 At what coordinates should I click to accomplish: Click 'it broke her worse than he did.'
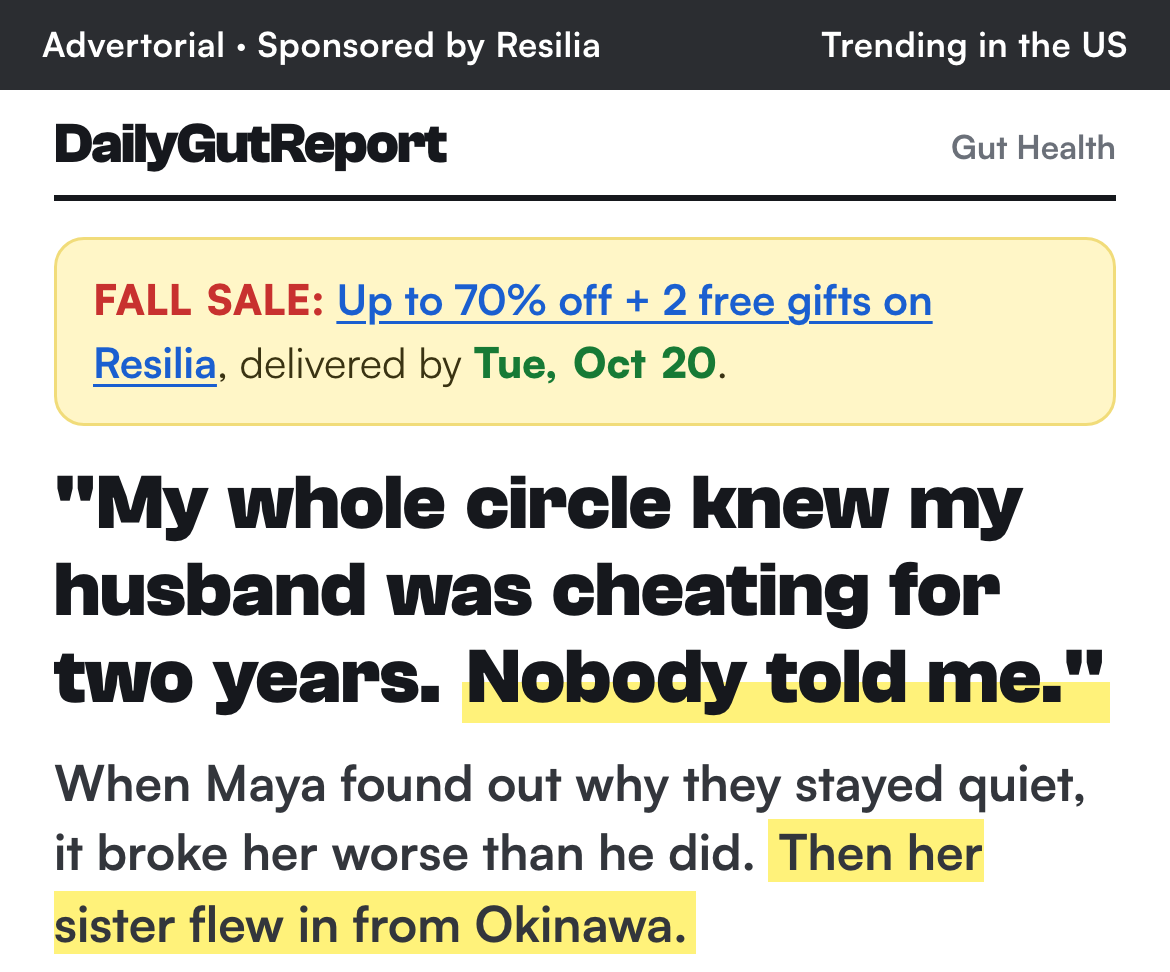click(x=404, y=854)
